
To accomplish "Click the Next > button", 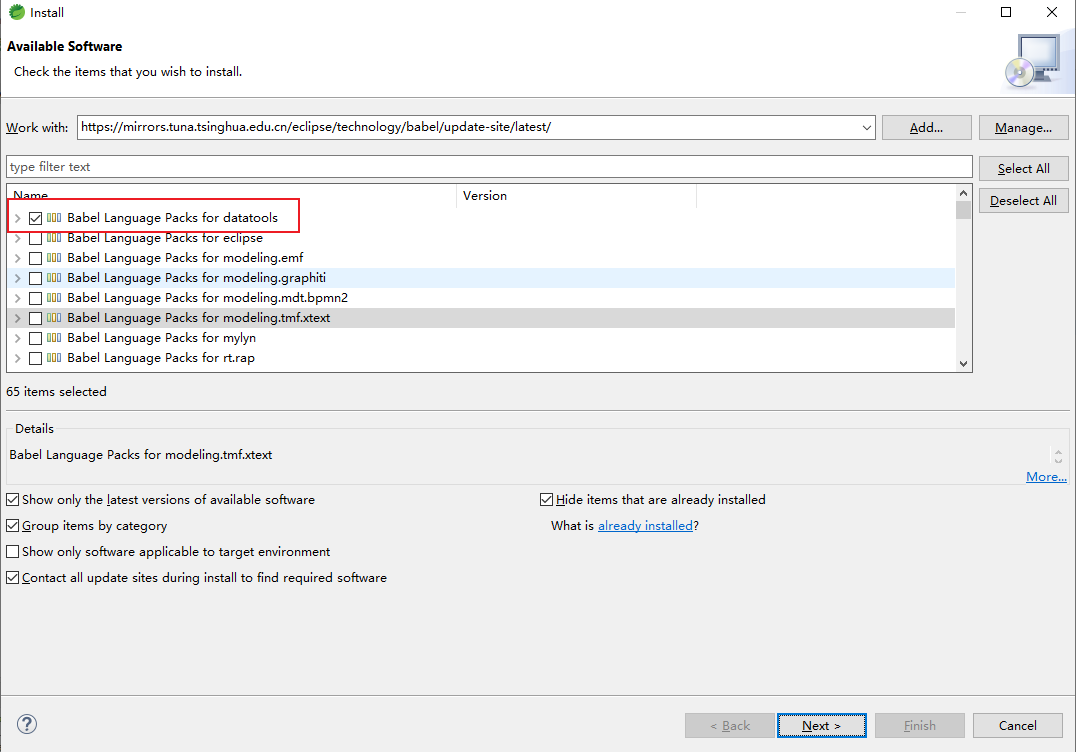I will 821,725.
